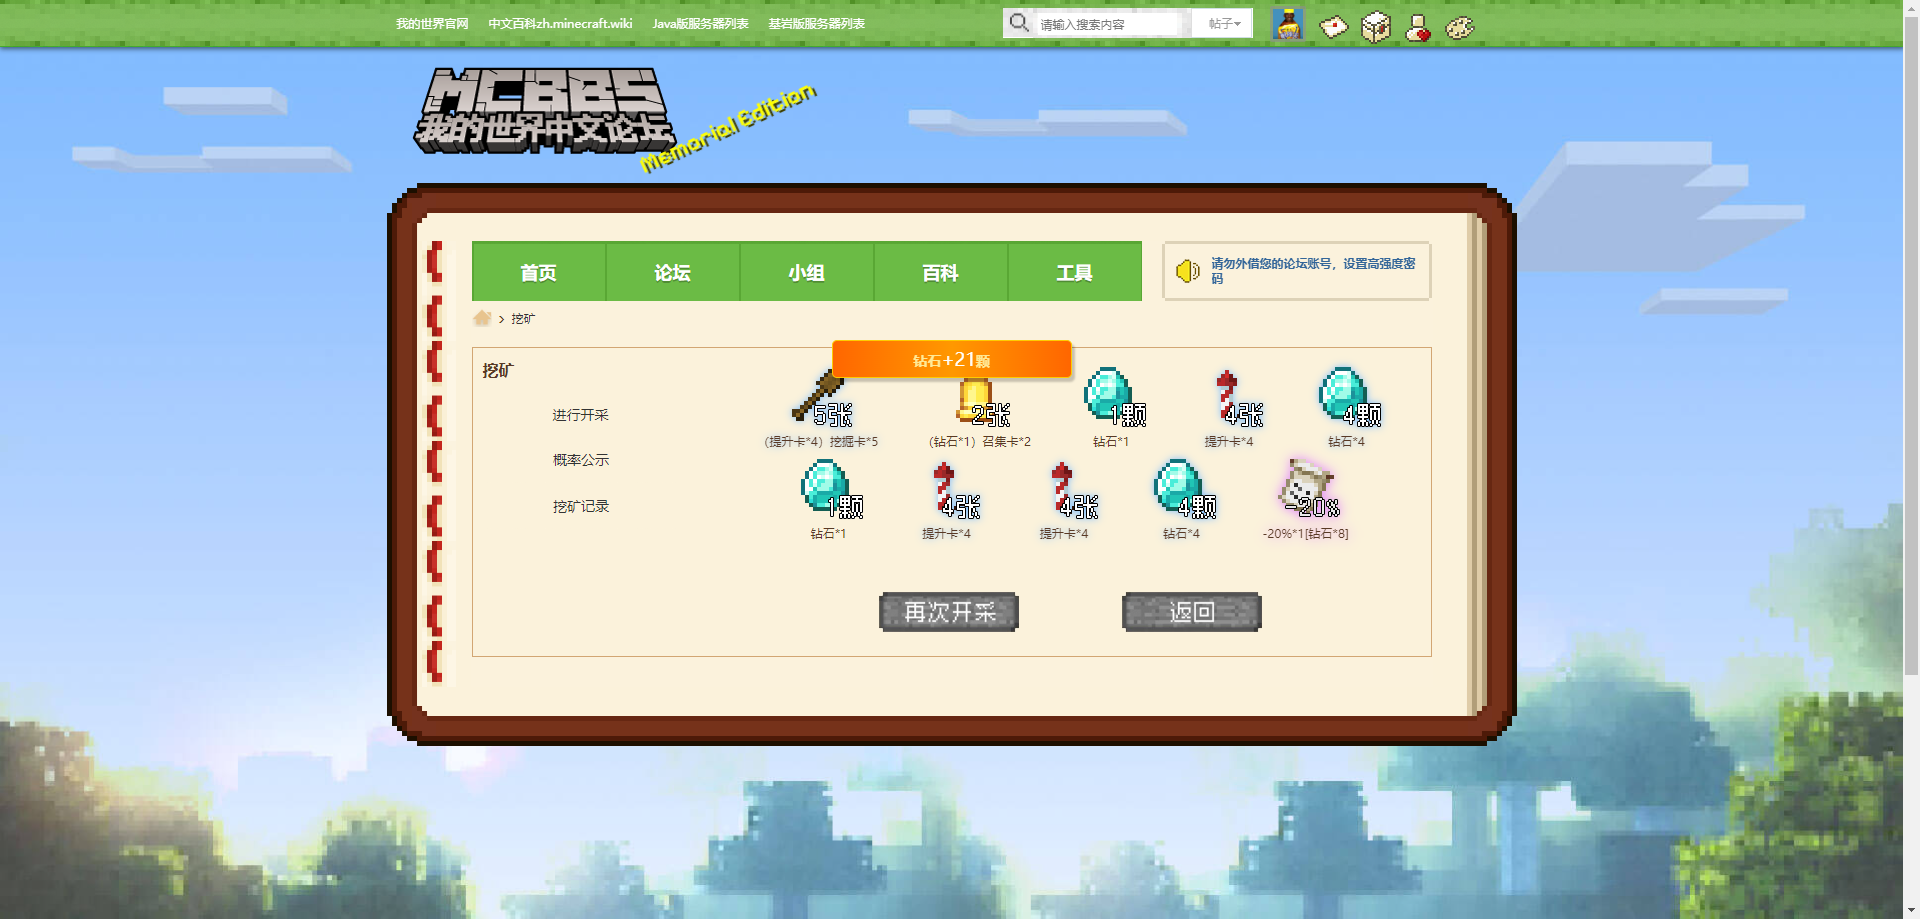Select 进行开采 in the side menu

tap(580, 415)
